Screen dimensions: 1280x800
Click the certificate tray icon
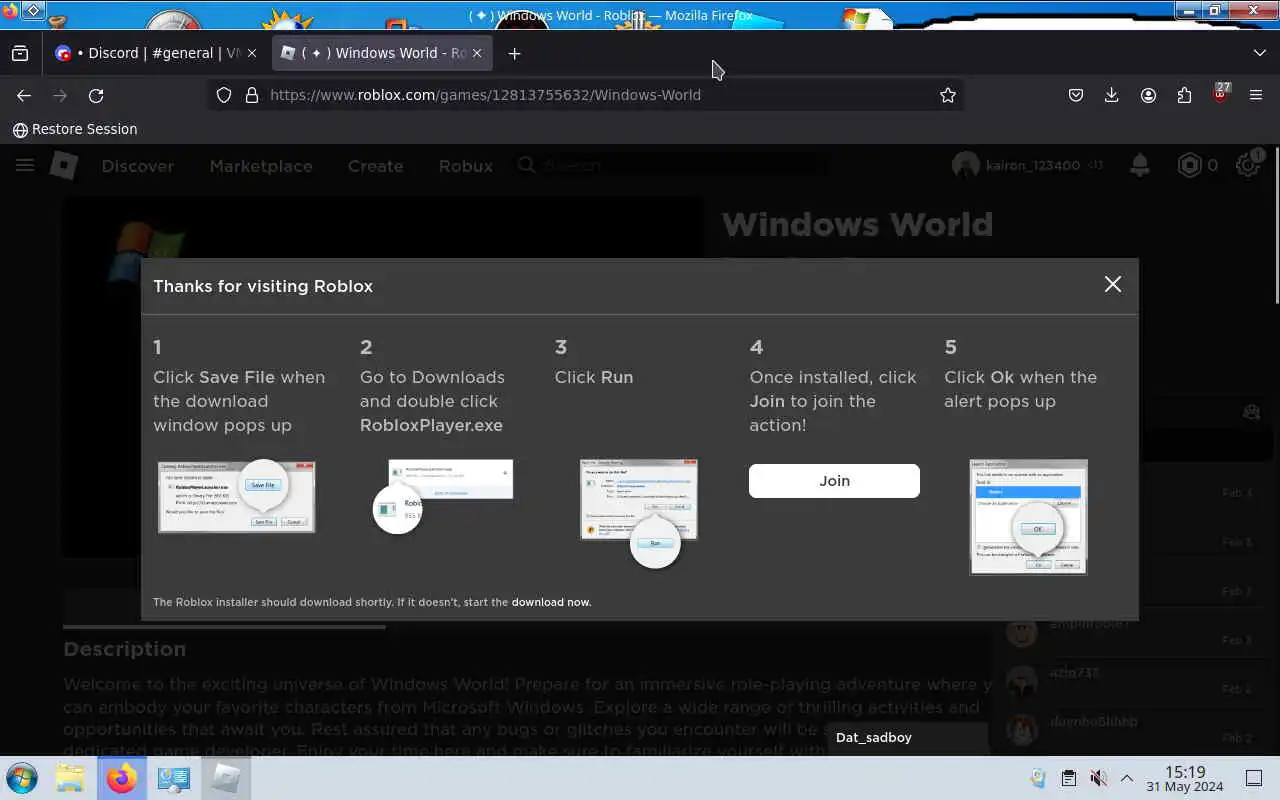tap(1038, 778)
